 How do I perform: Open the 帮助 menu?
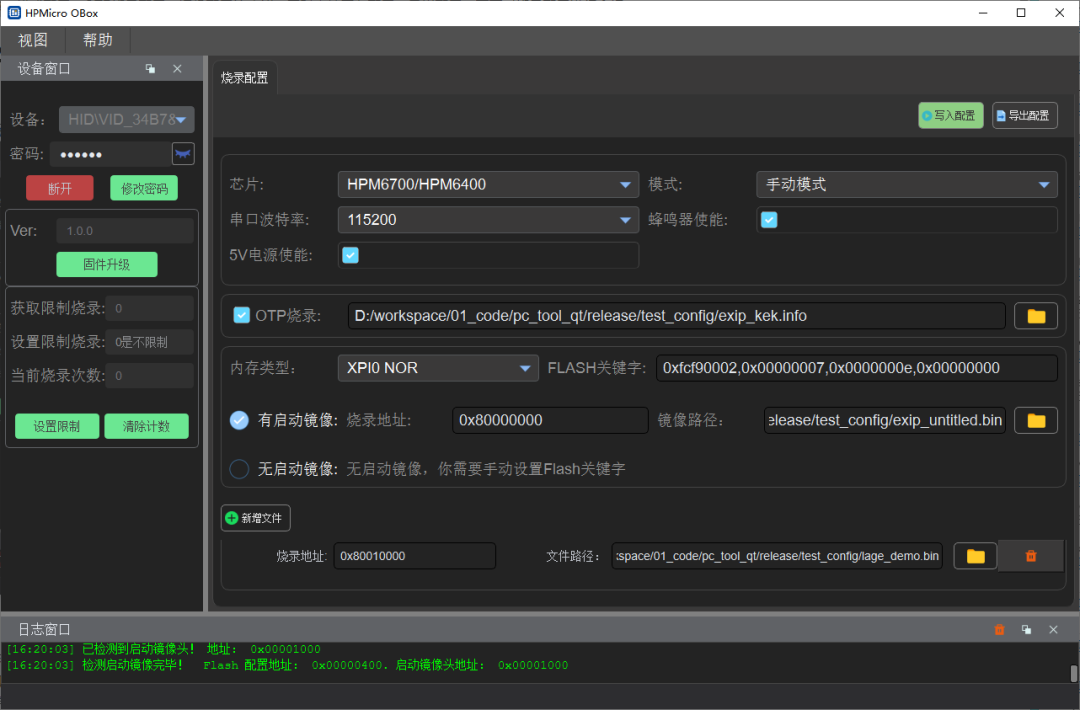(97, 40)
